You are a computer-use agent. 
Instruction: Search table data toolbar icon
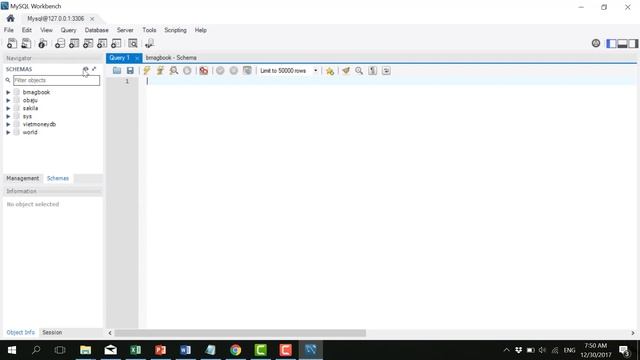coord(133,43)
